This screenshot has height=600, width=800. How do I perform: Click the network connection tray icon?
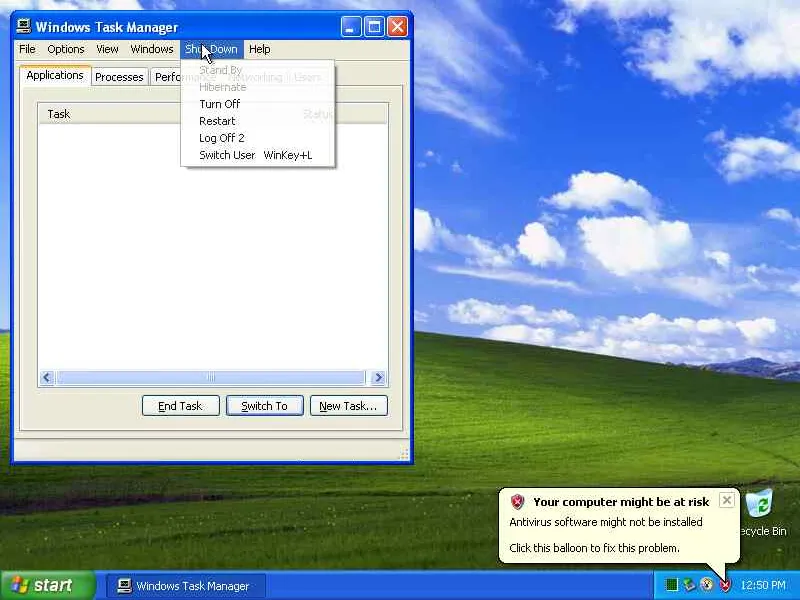point(689,585)
